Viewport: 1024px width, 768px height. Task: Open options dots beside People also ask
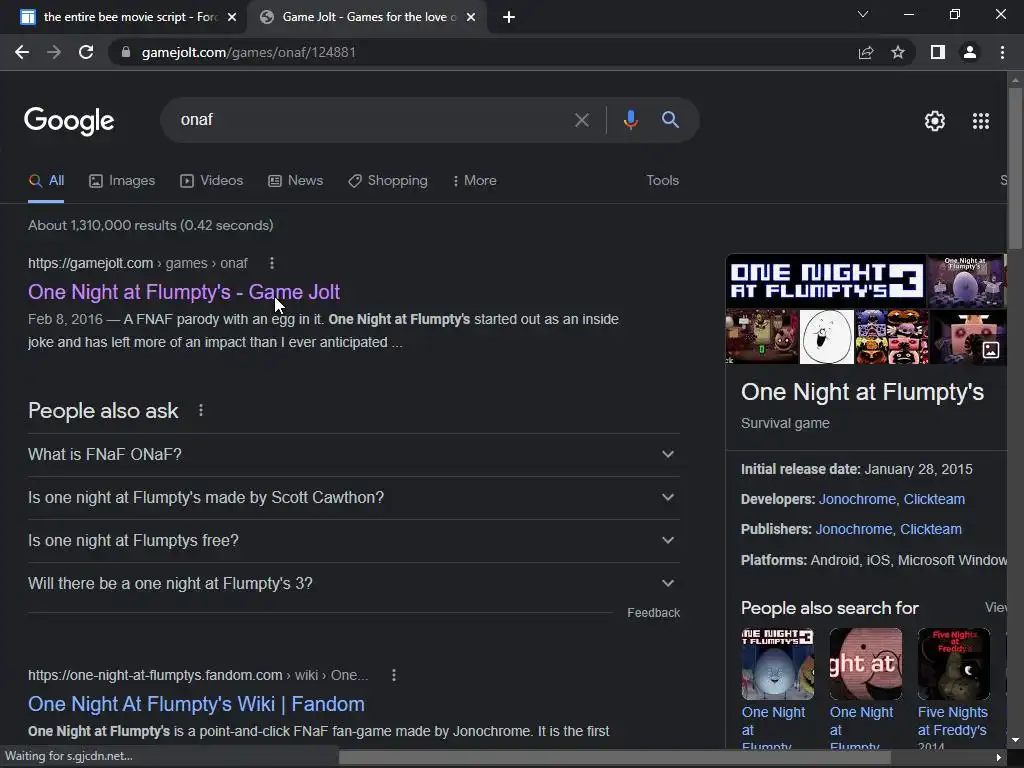pos(201,410)
